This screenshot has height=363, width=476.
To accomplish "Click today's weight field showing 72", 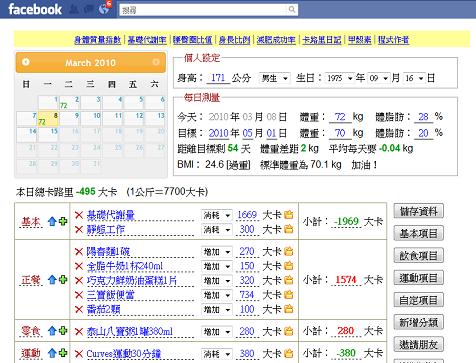I will tap(340, 117).
